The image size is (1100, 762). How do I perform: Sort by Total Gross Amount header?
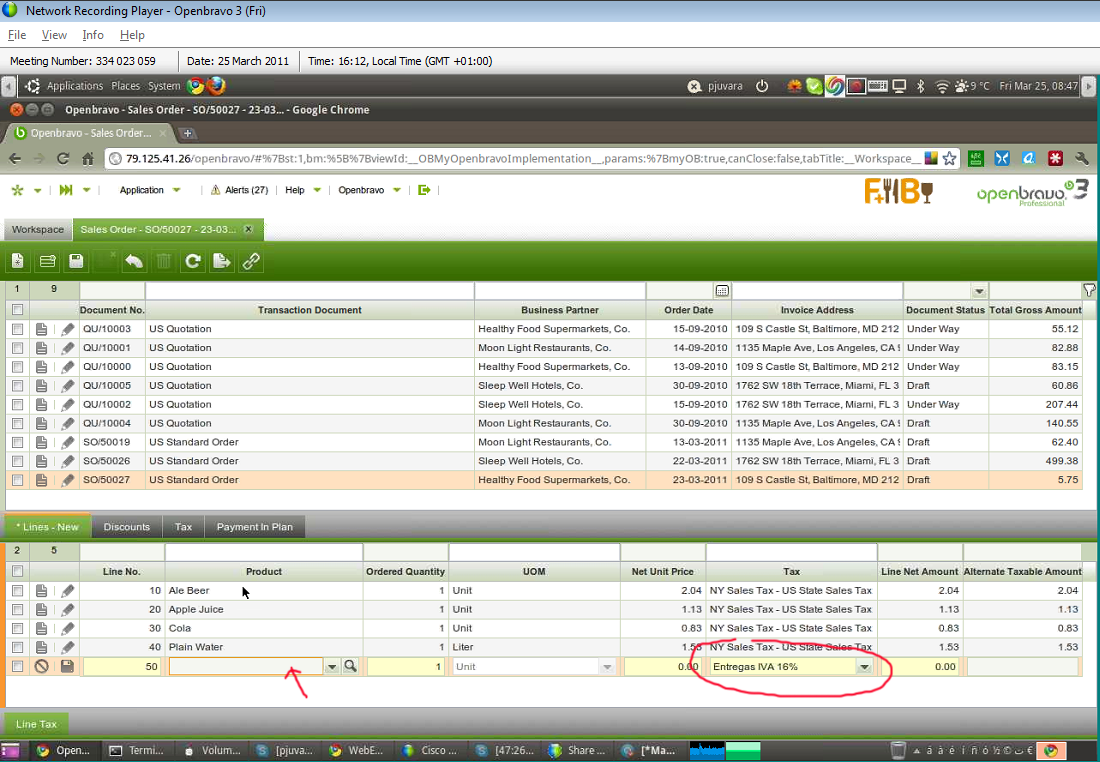(x=1035, y=310)
